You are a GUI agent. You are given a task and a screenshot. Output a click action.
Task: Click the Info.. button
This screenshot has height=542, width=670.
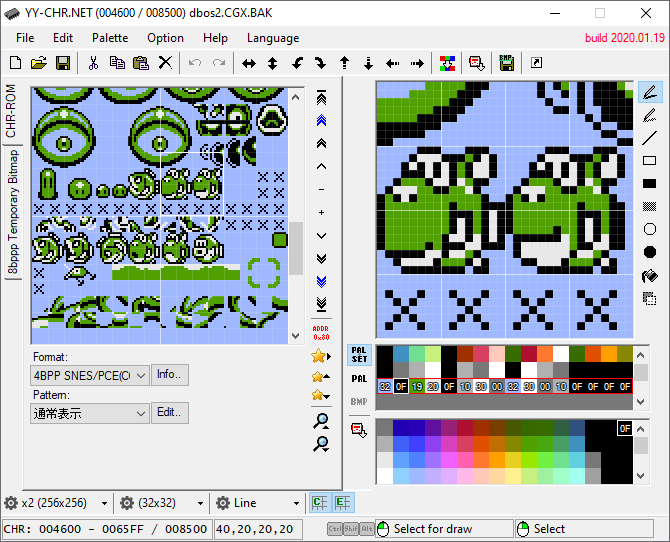(x=169, y=375)
